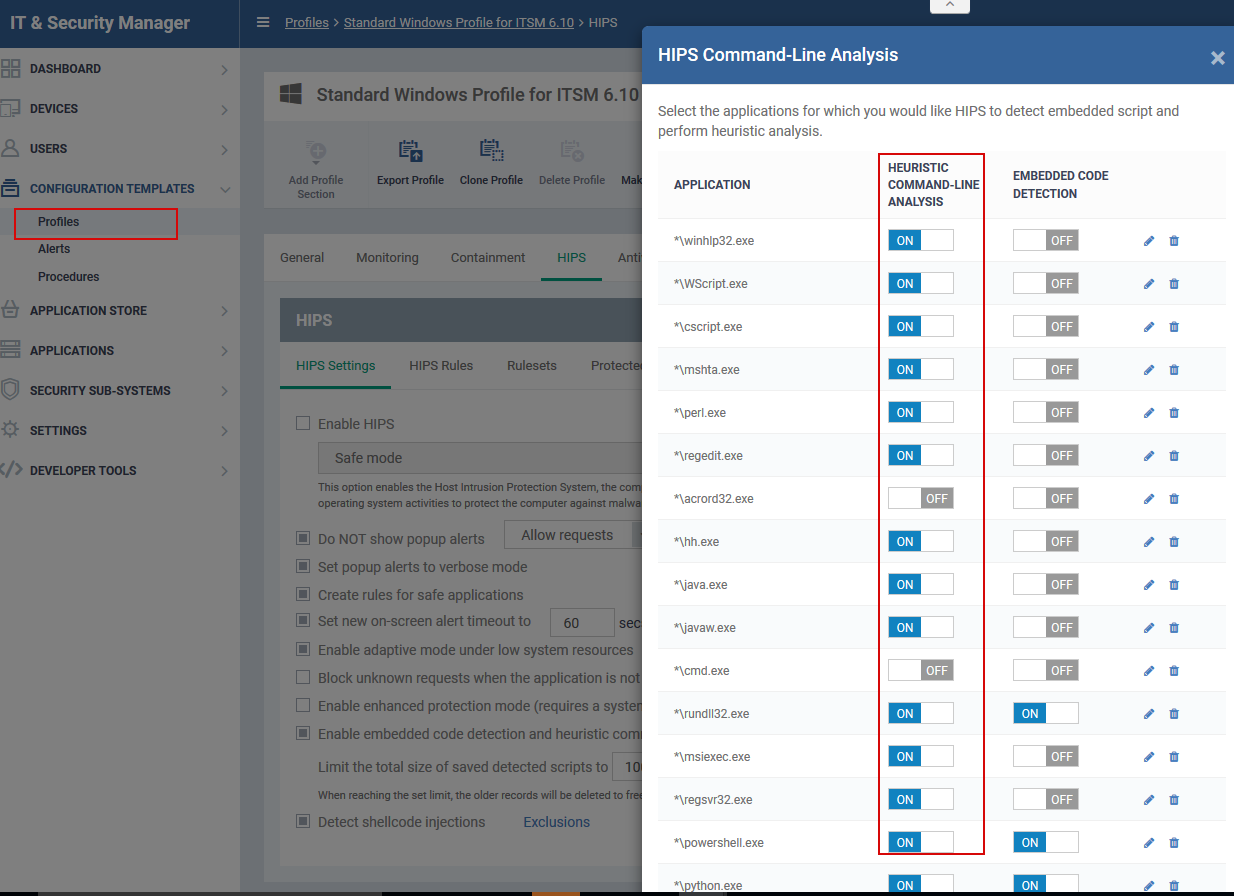Uncheck Detect shellcode injections checkbox
The height and width of the screenshot is (896, 1234).
coord(303,822)
